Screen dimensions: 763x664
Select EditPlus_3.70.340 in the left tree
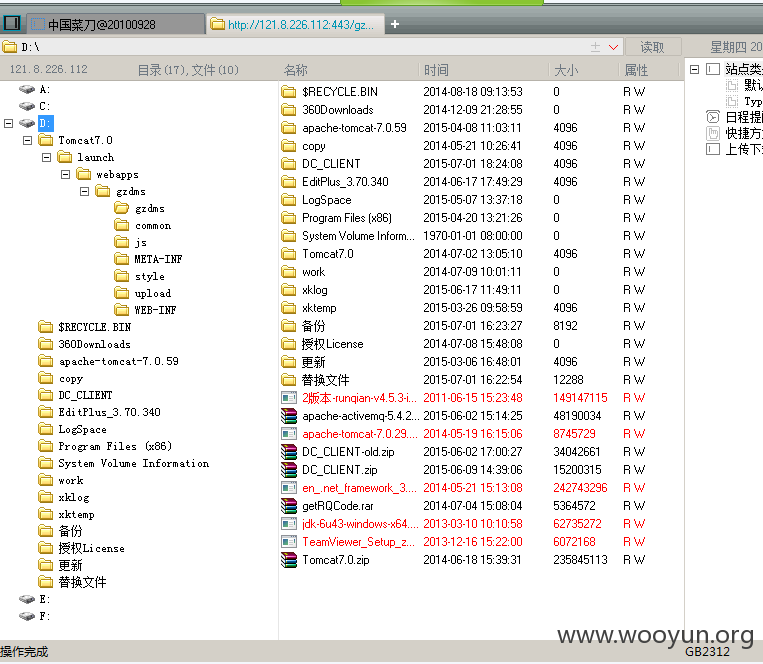[x=109, y=412]
